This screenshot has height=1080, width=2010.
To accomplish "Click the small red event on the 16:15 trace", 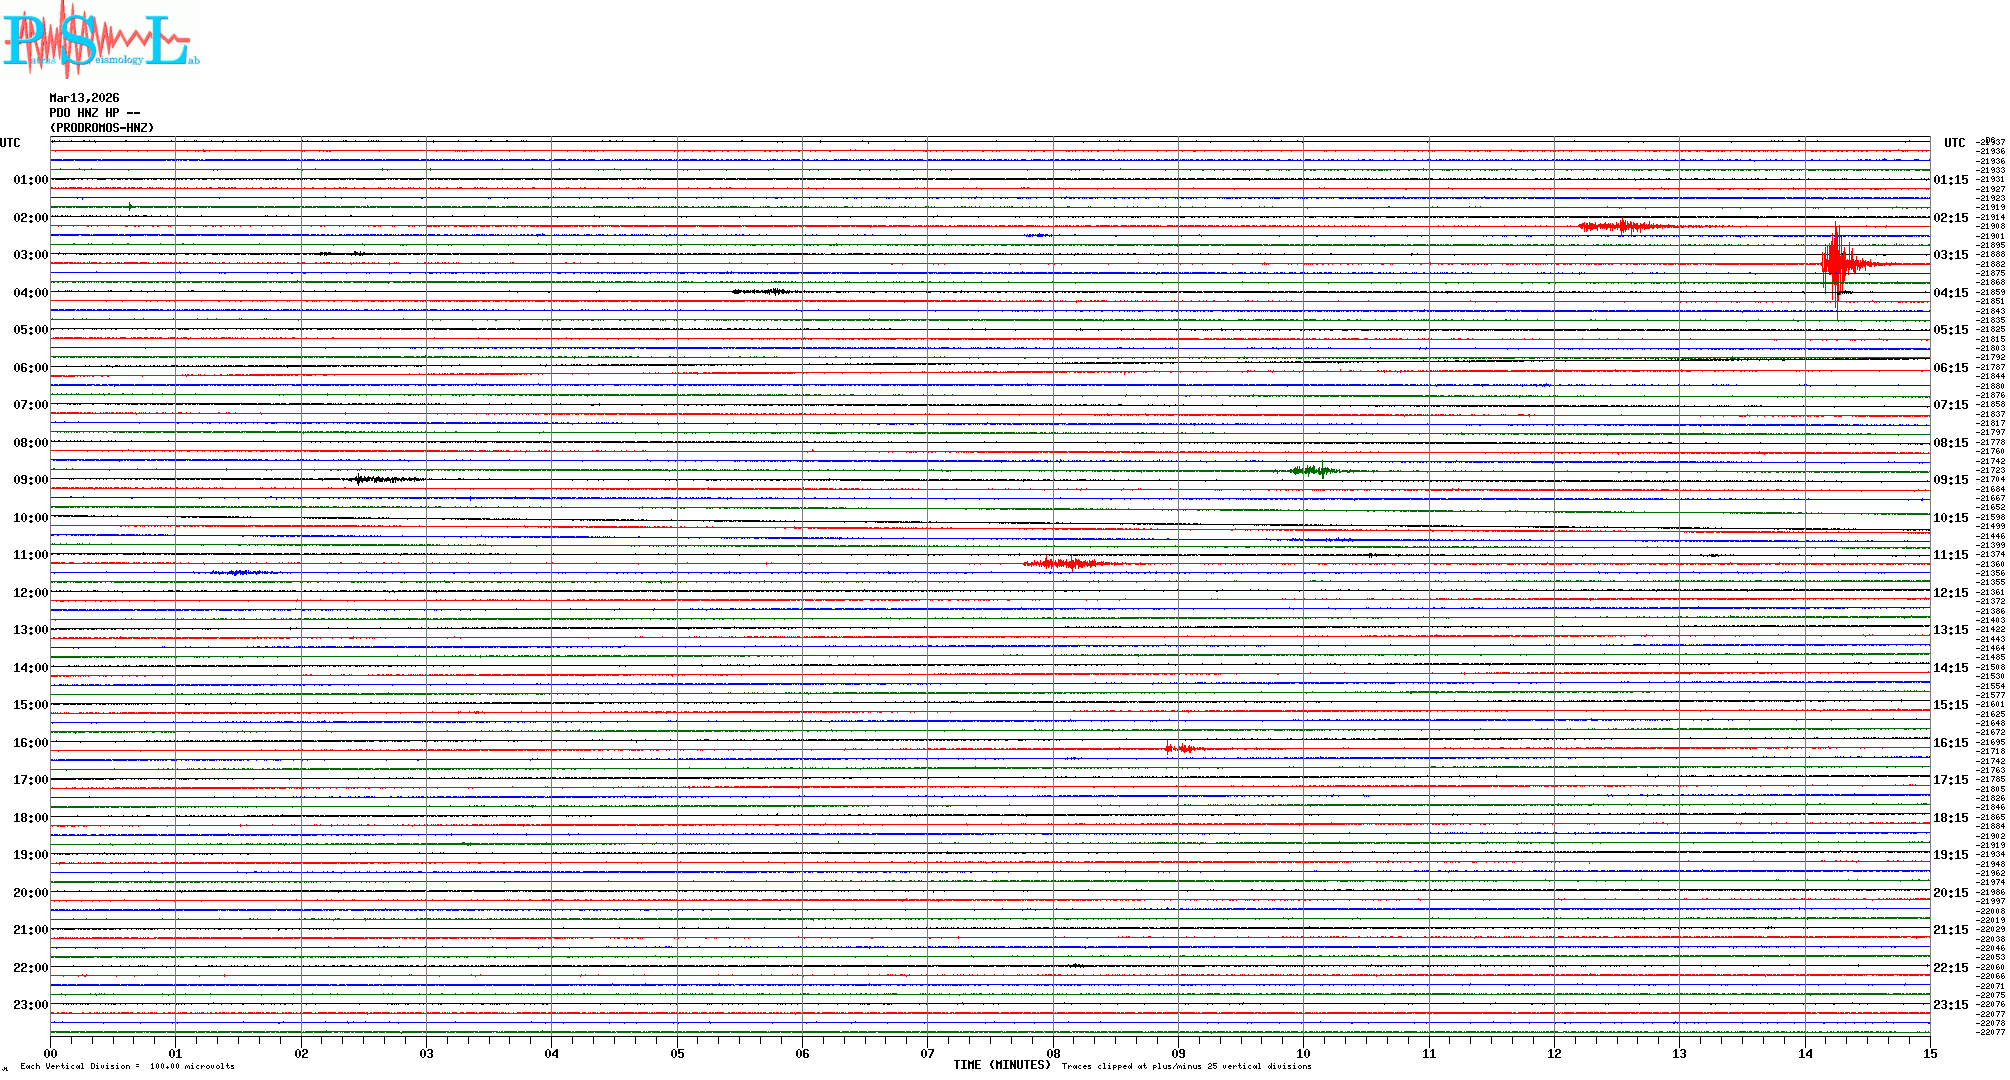I will (1181, 748).
